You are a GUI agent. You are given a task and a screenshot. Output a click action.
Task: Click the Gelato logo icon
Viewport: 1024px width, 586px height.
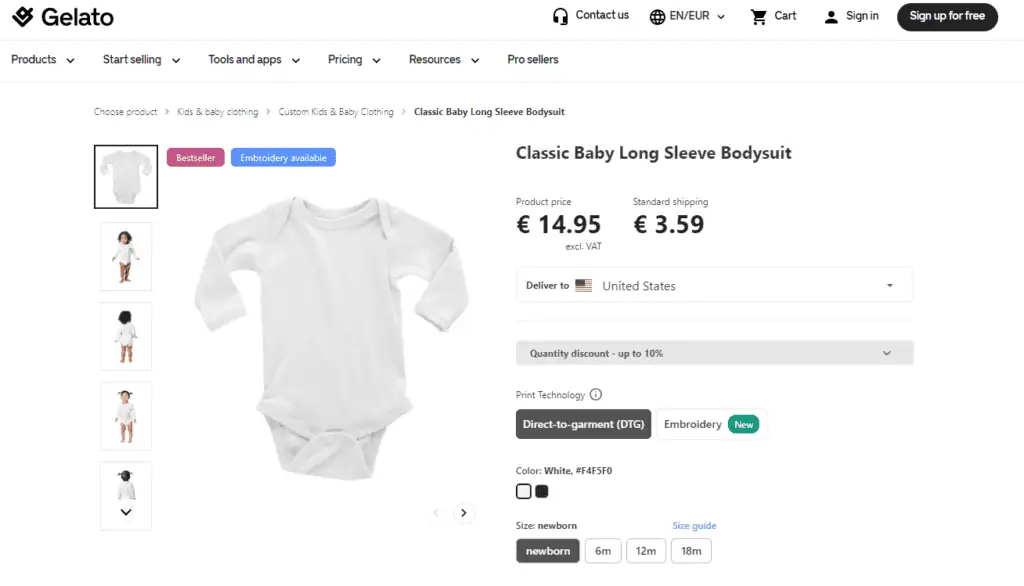pos(23,17)
